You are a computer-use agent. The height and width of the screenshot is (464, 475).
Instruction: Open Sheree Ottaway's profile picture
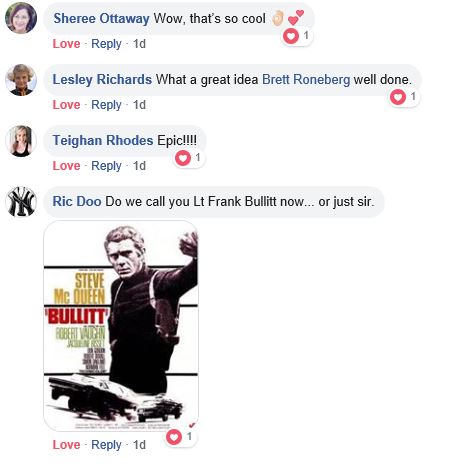click(21, 18)
